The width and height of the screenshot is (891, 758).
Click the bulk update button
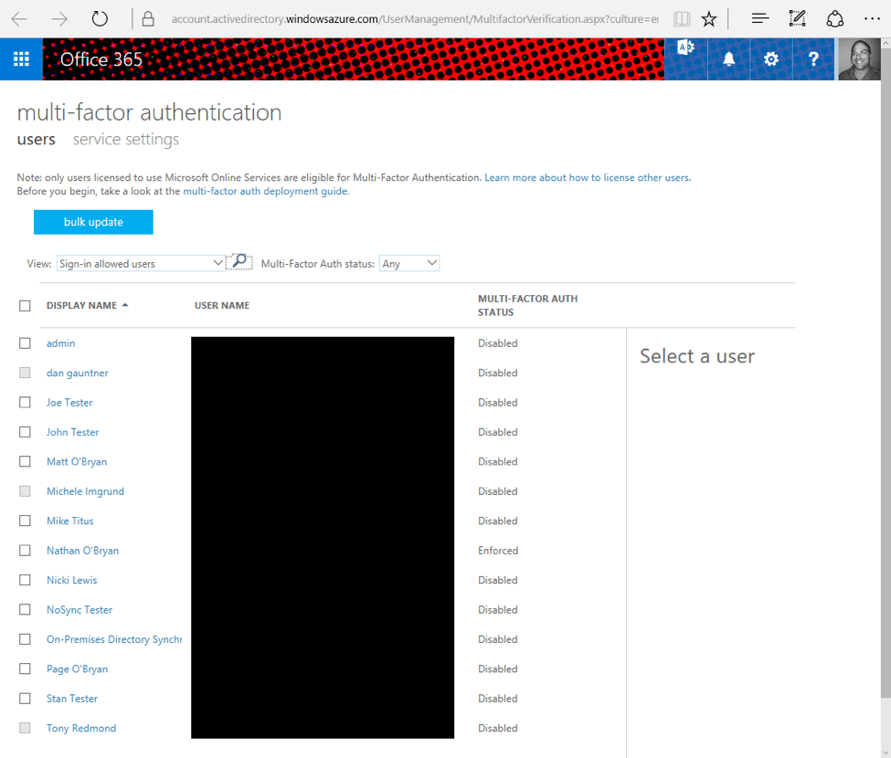(x=93, y=222)
